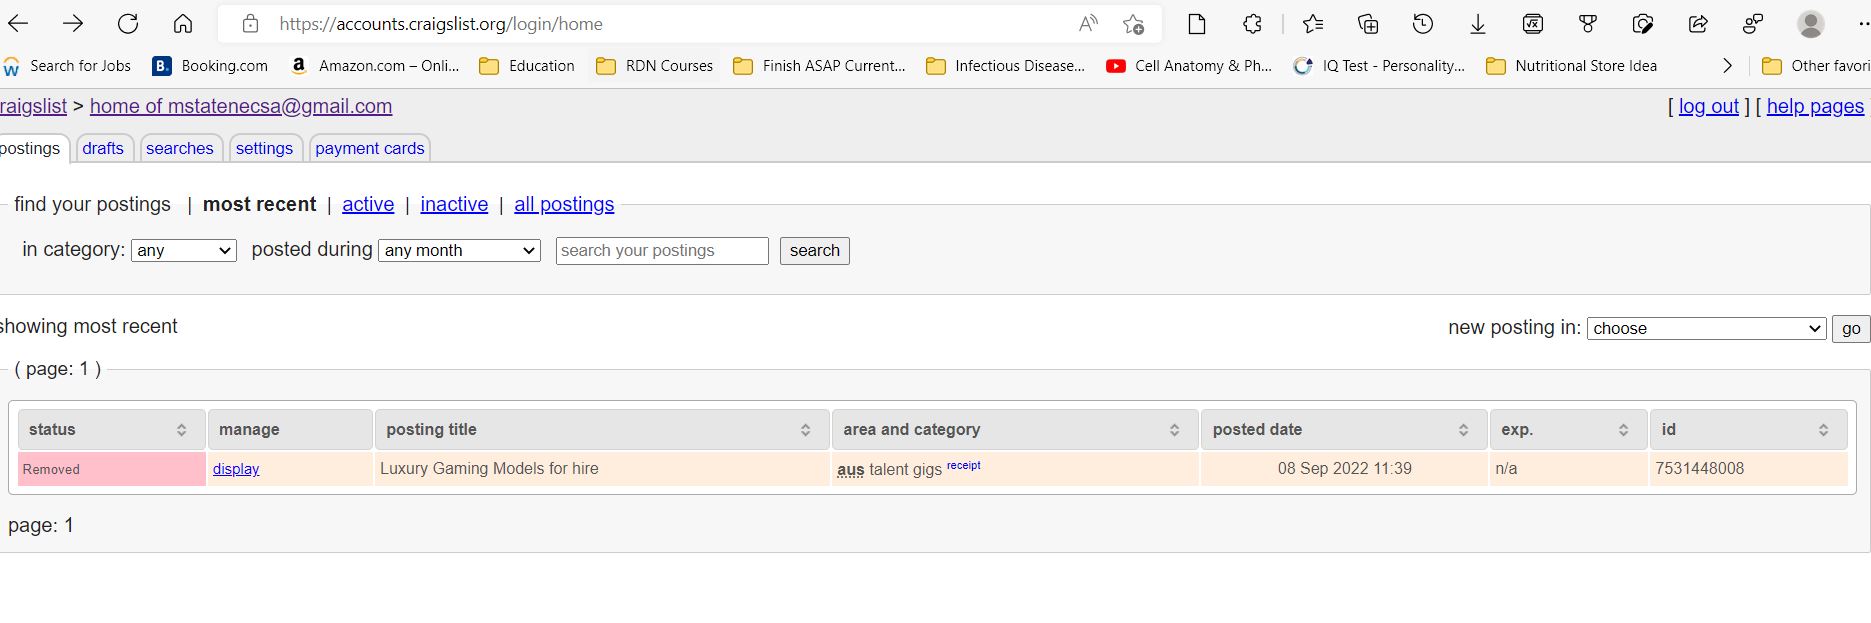Viewport: 1871px width, 623px height.
Task: Share this page using share icon
Action: [1698, 24]
